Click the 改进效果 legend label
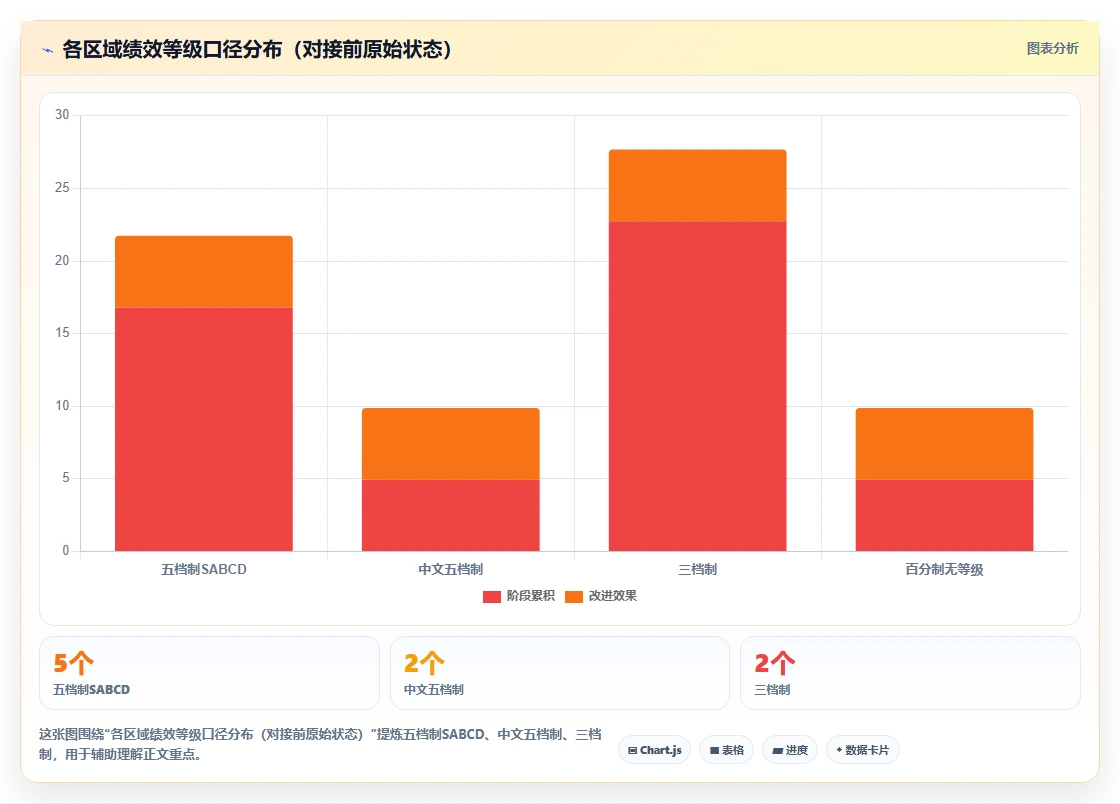This screenshot has width=1120, height=804. (612, 596)
